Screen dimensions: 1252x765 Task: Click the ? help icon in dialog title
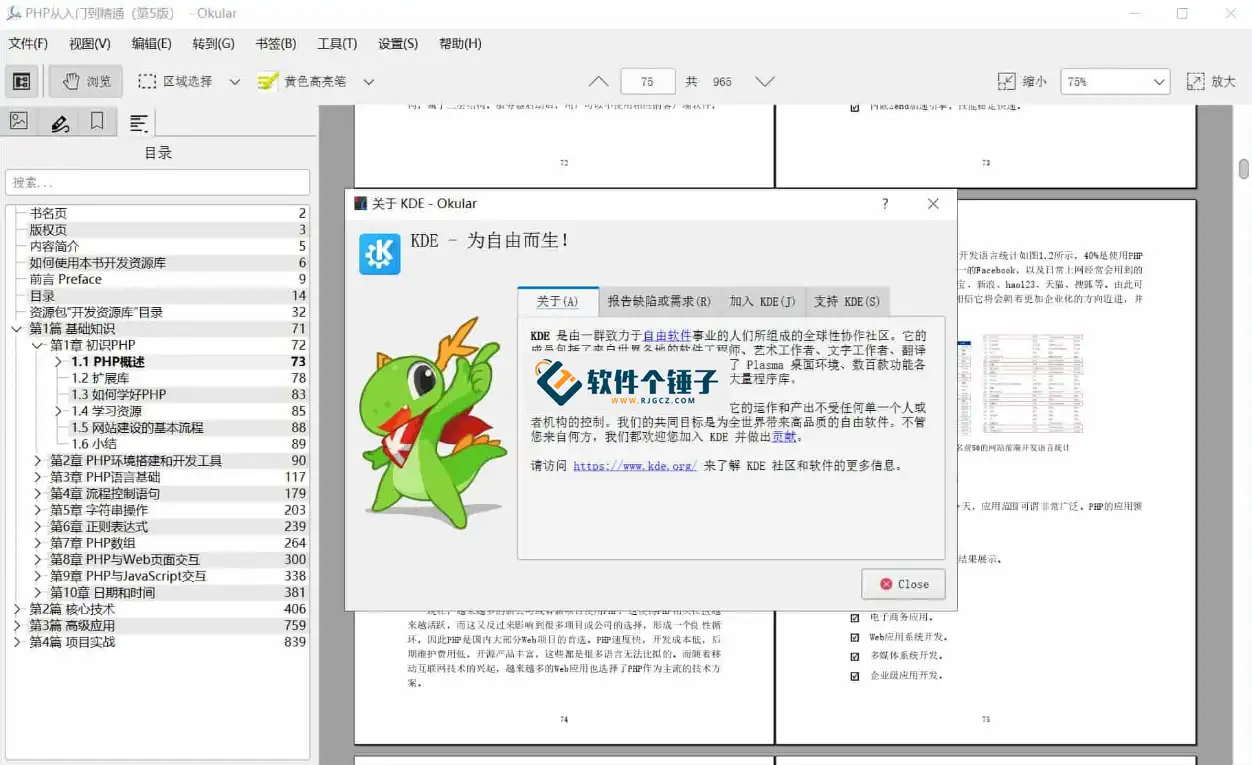[x=884, y=204]
